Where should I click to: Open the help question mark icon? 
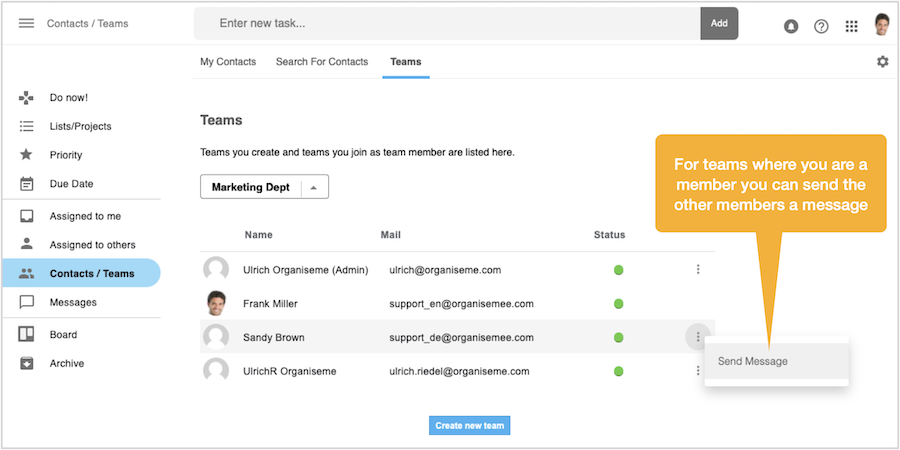click(x=821, y=26)
